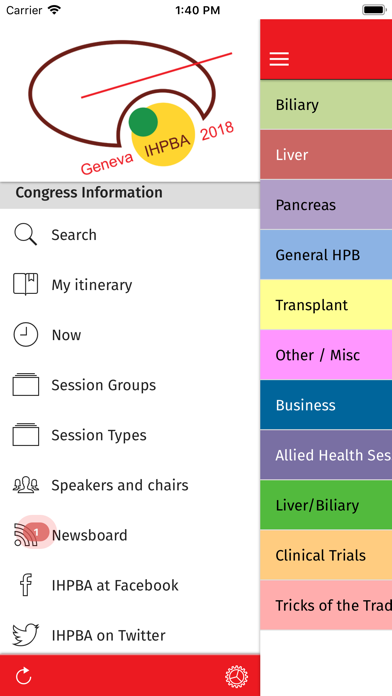
Task: Toggle the hamburger menu button
Action: coord(279,59)
